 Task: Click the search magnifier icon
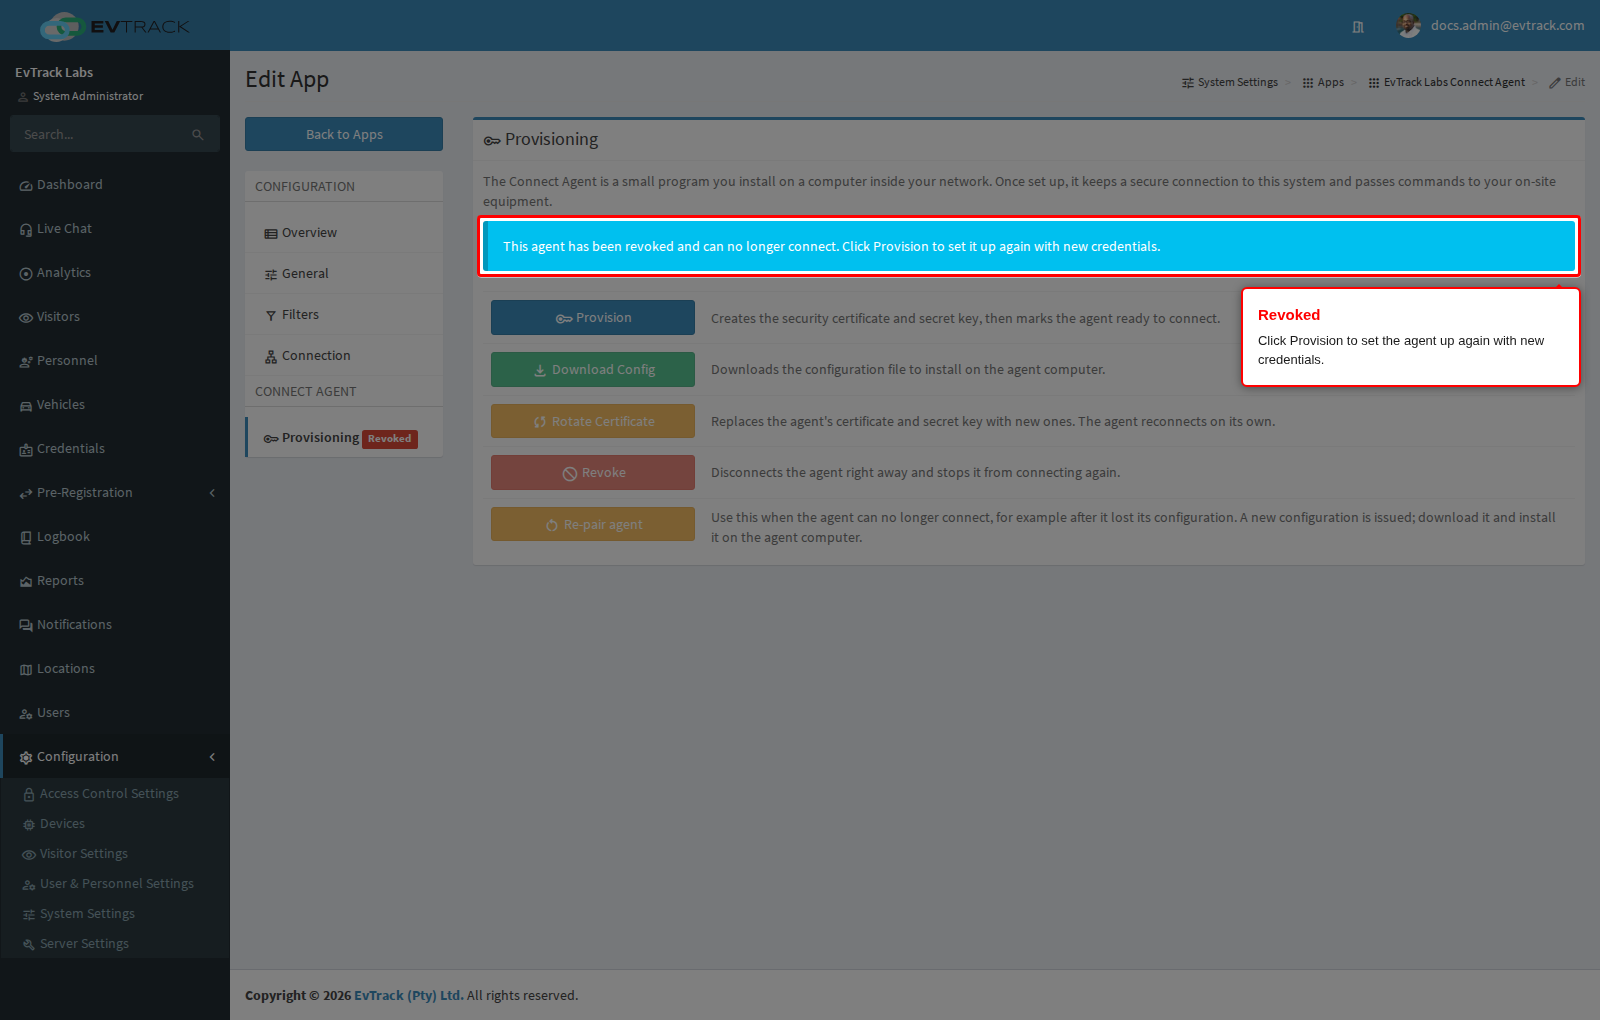click(198, 135)
